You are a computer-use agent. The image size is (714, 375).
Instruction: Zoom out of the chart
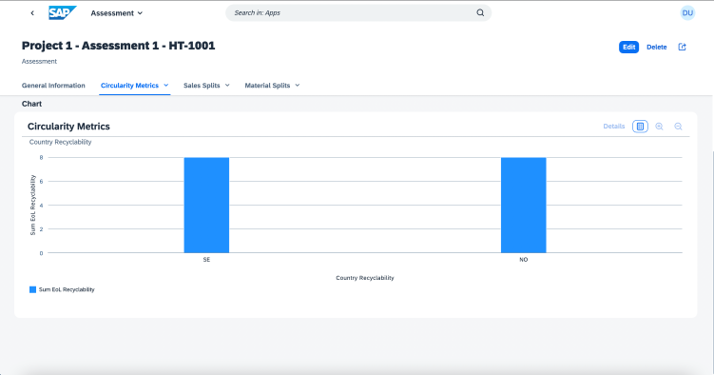678,127
